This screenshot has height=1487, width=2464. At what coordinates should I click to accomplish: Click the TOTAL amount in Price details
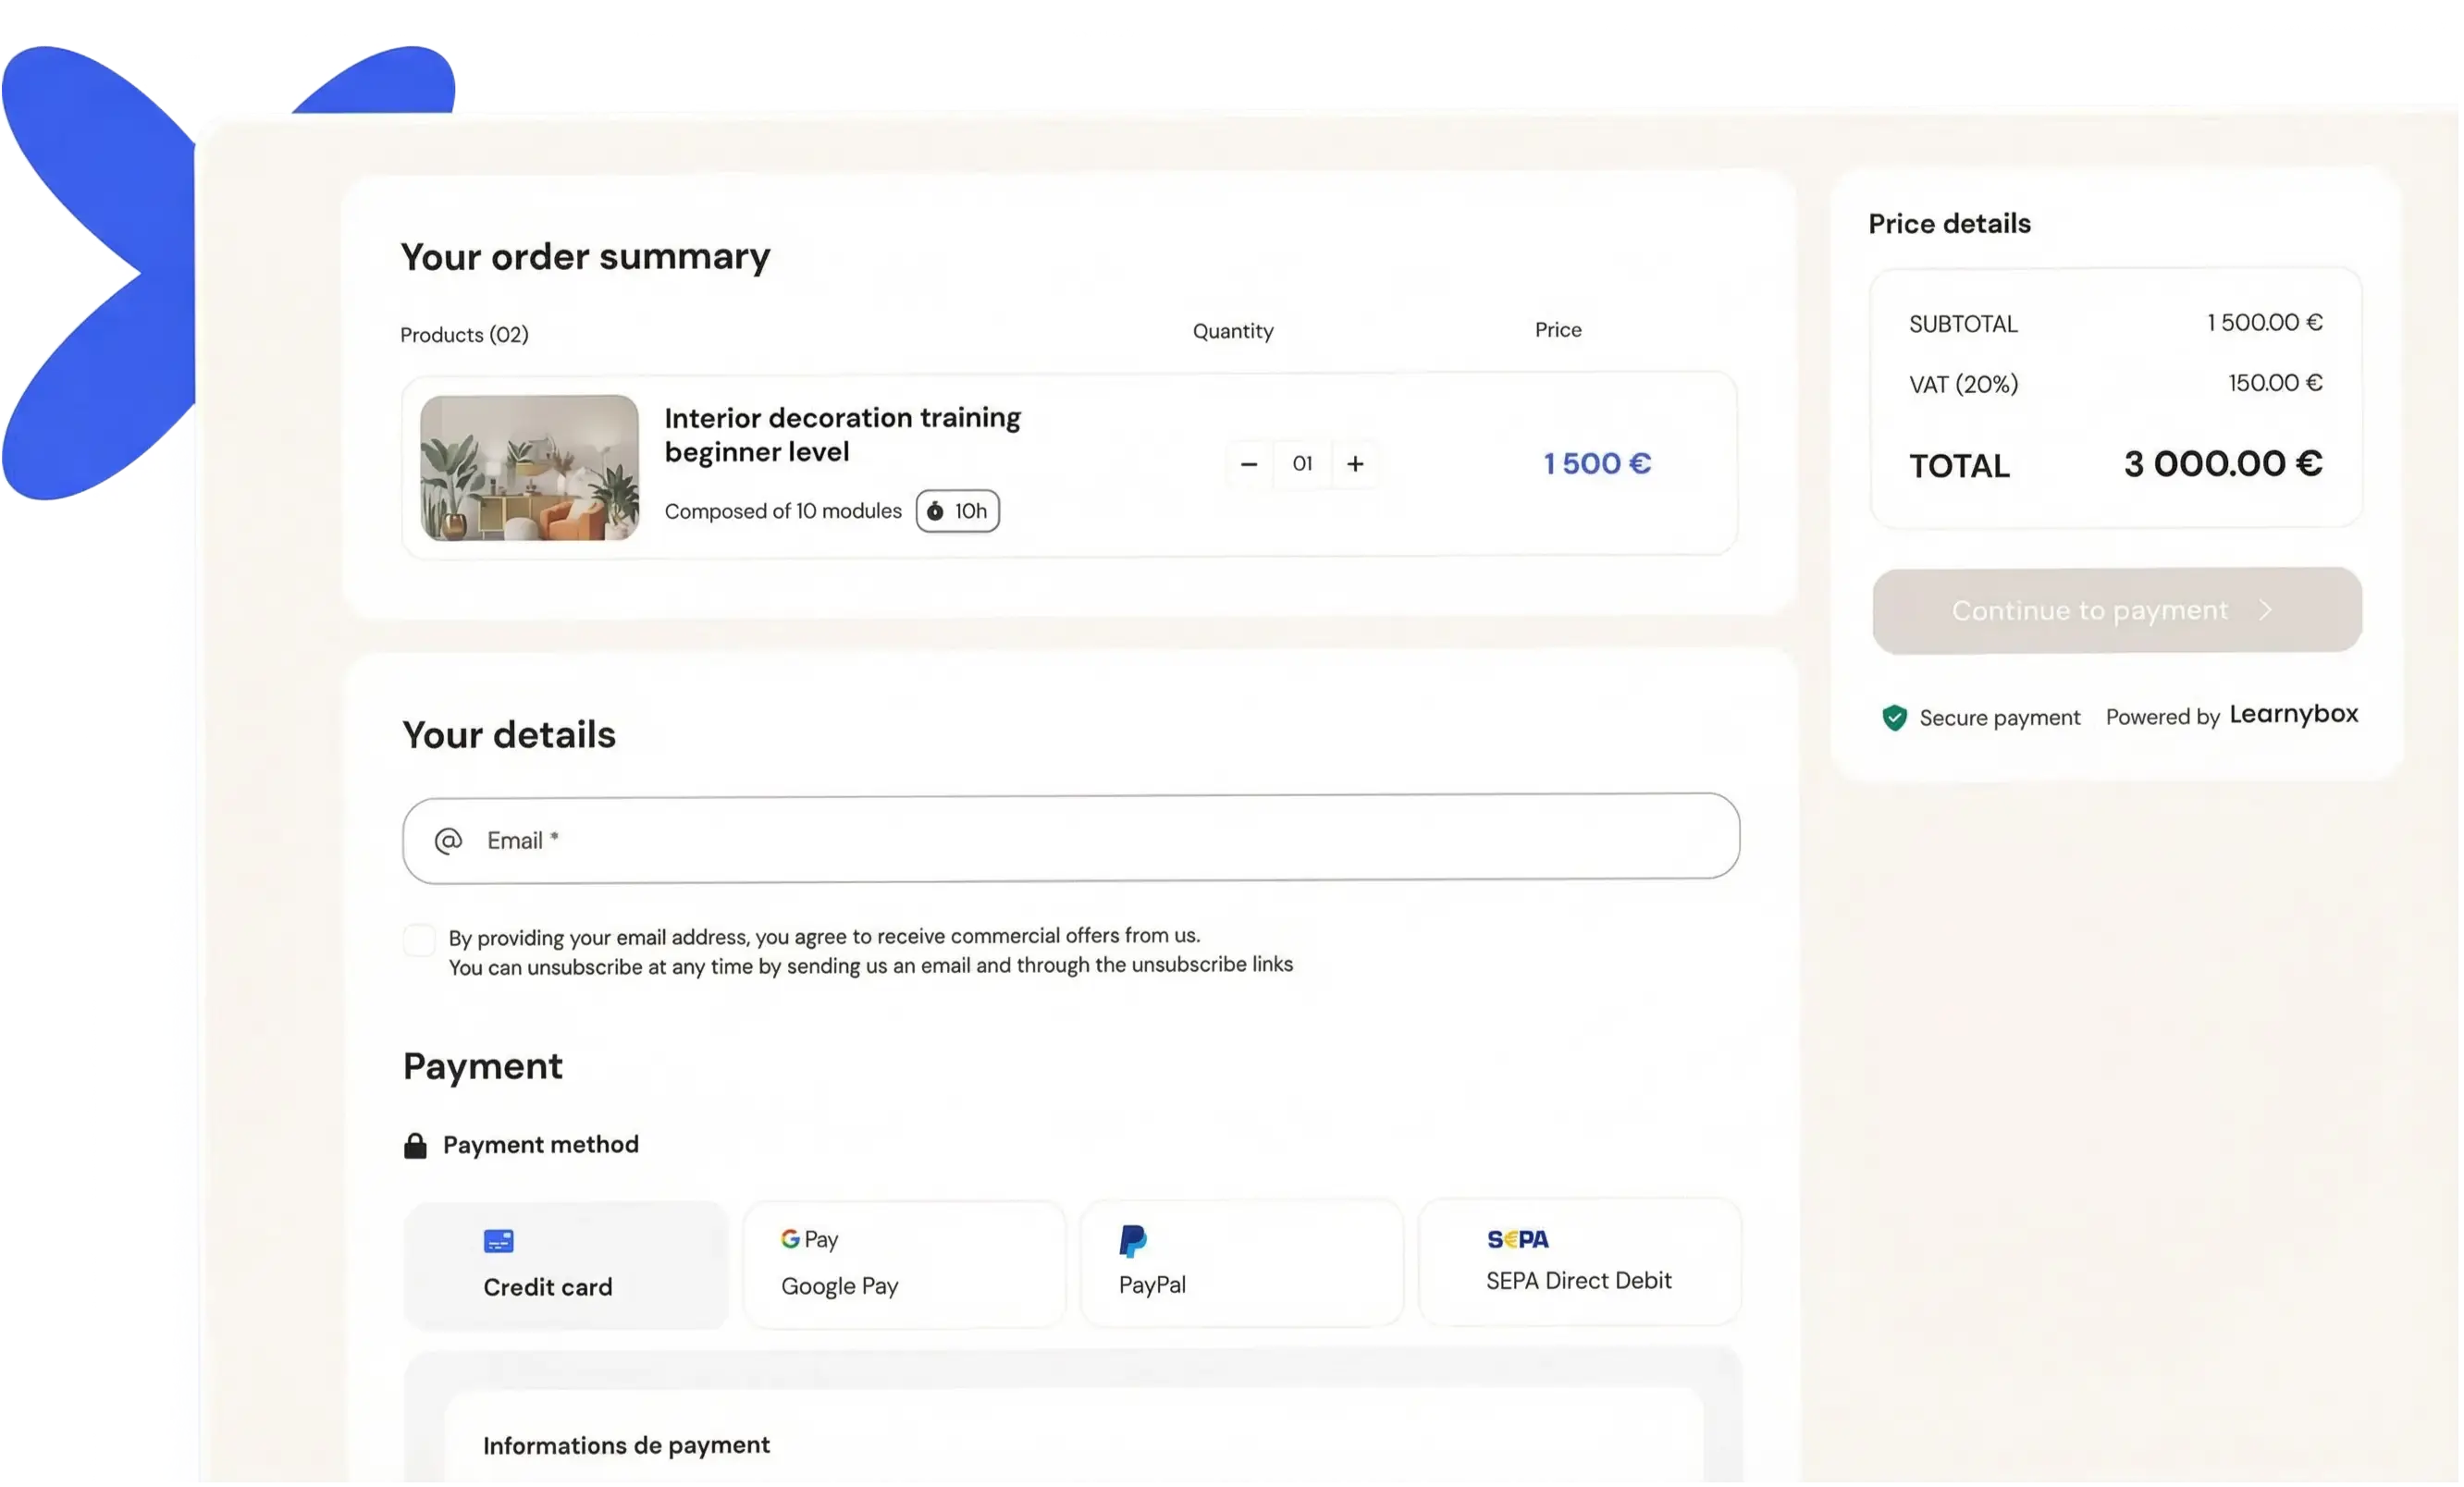click(2222, 463)
